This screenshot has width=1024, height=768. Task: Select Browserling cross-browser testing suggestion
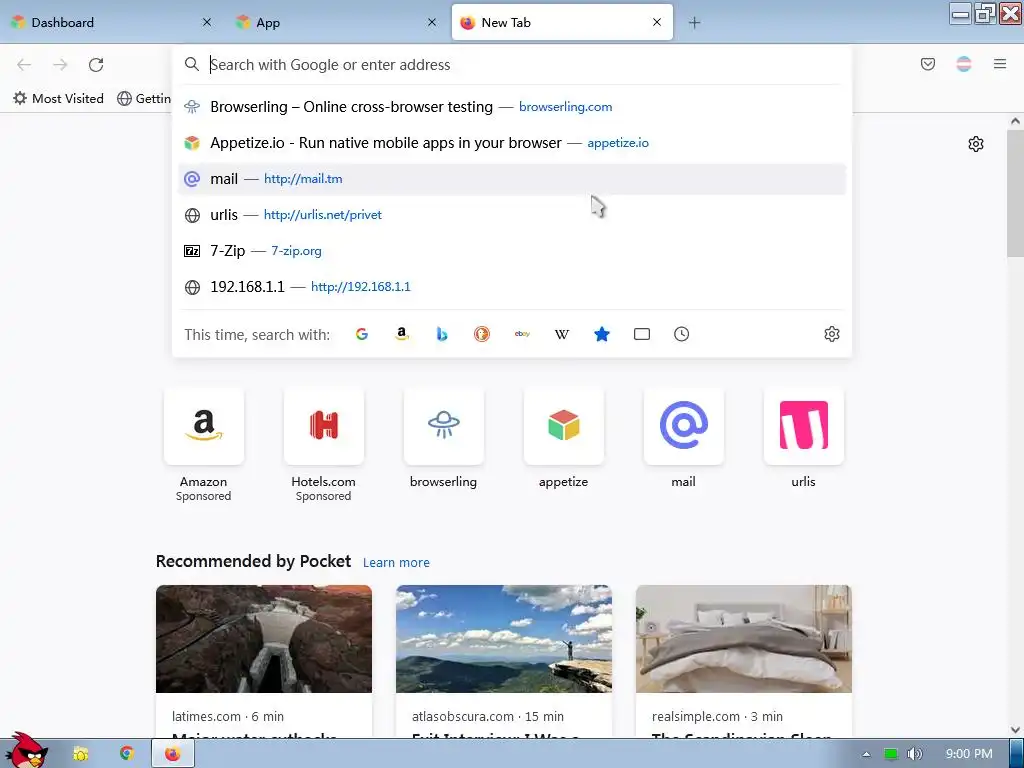tap(512, 107)
